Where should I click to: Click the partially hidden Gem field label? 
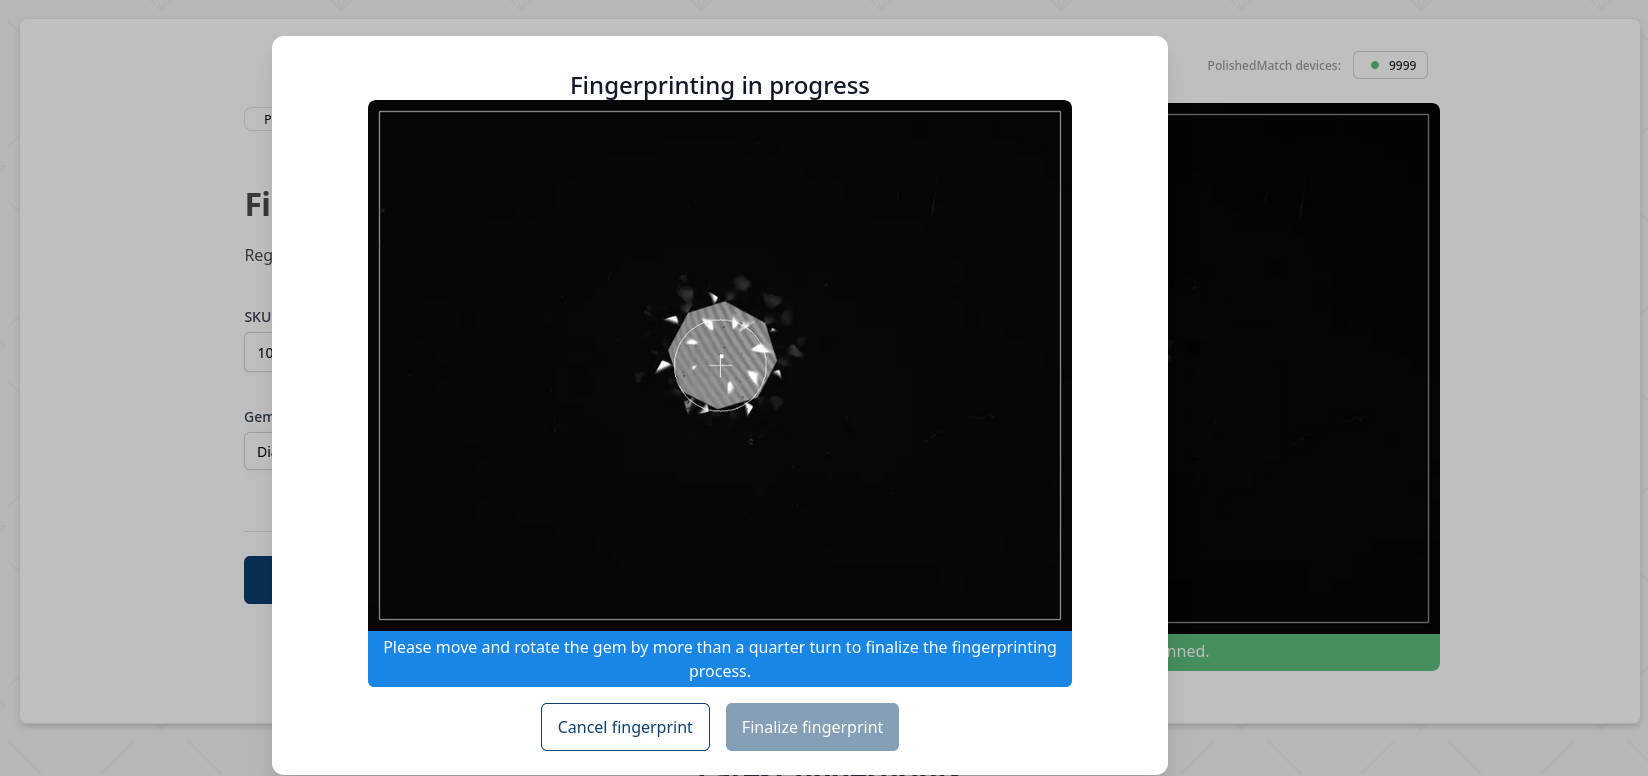tap(257, 417)
